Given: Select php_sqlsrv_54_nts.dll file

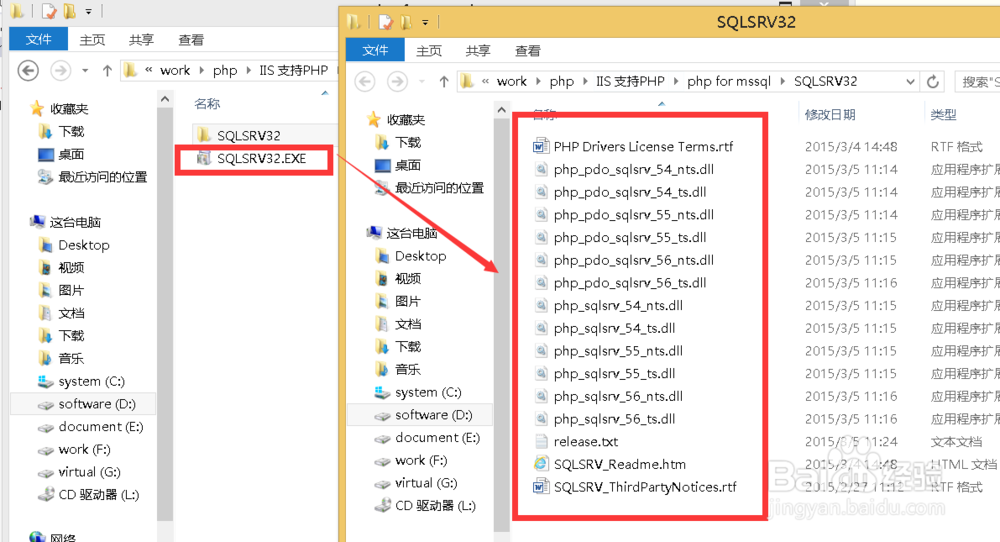Looking at the screenshot, I should [617, 305].
